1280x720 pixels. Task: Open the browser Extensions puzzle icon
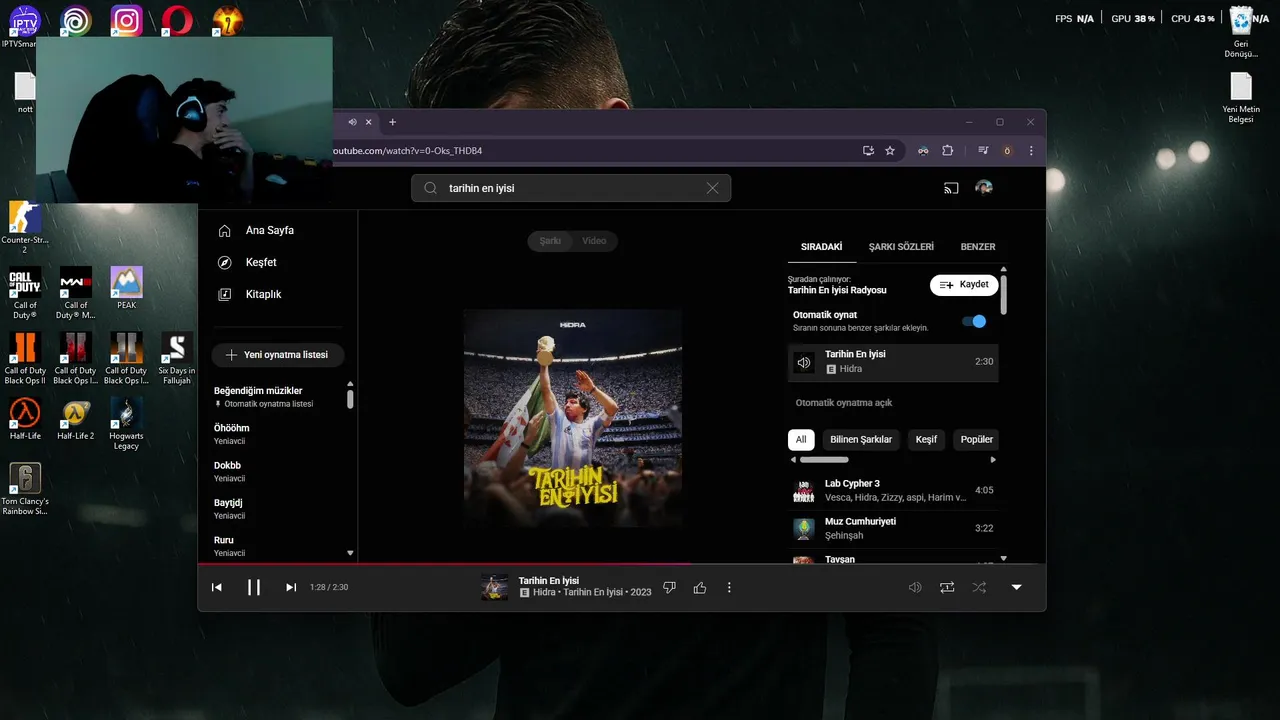click(947, 151)
